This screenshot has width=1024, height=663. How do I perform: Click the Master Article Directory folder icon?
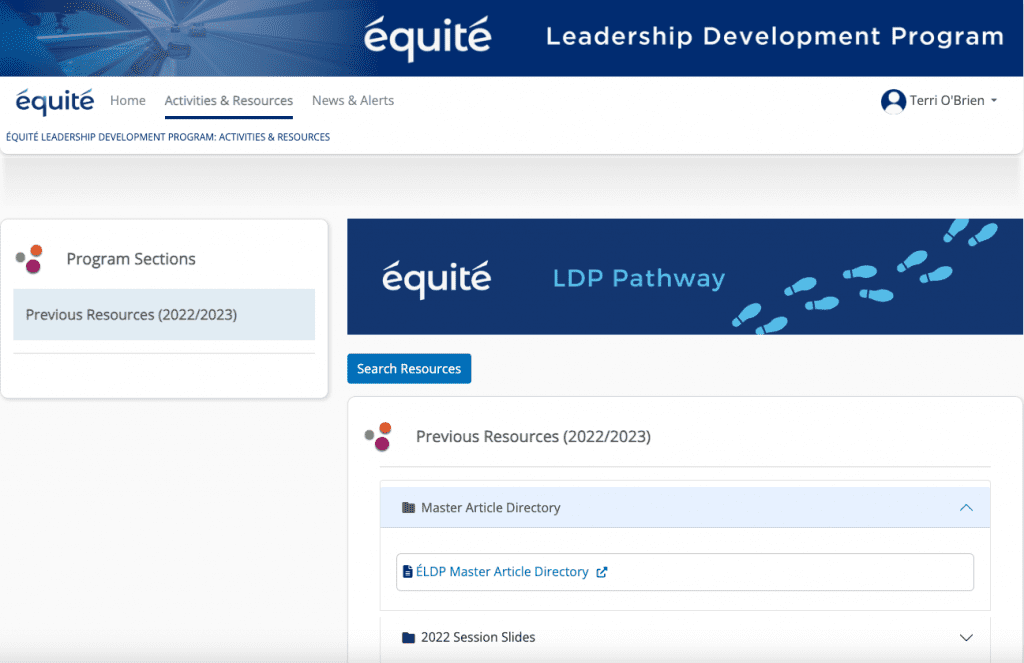(x=408, y=508)
